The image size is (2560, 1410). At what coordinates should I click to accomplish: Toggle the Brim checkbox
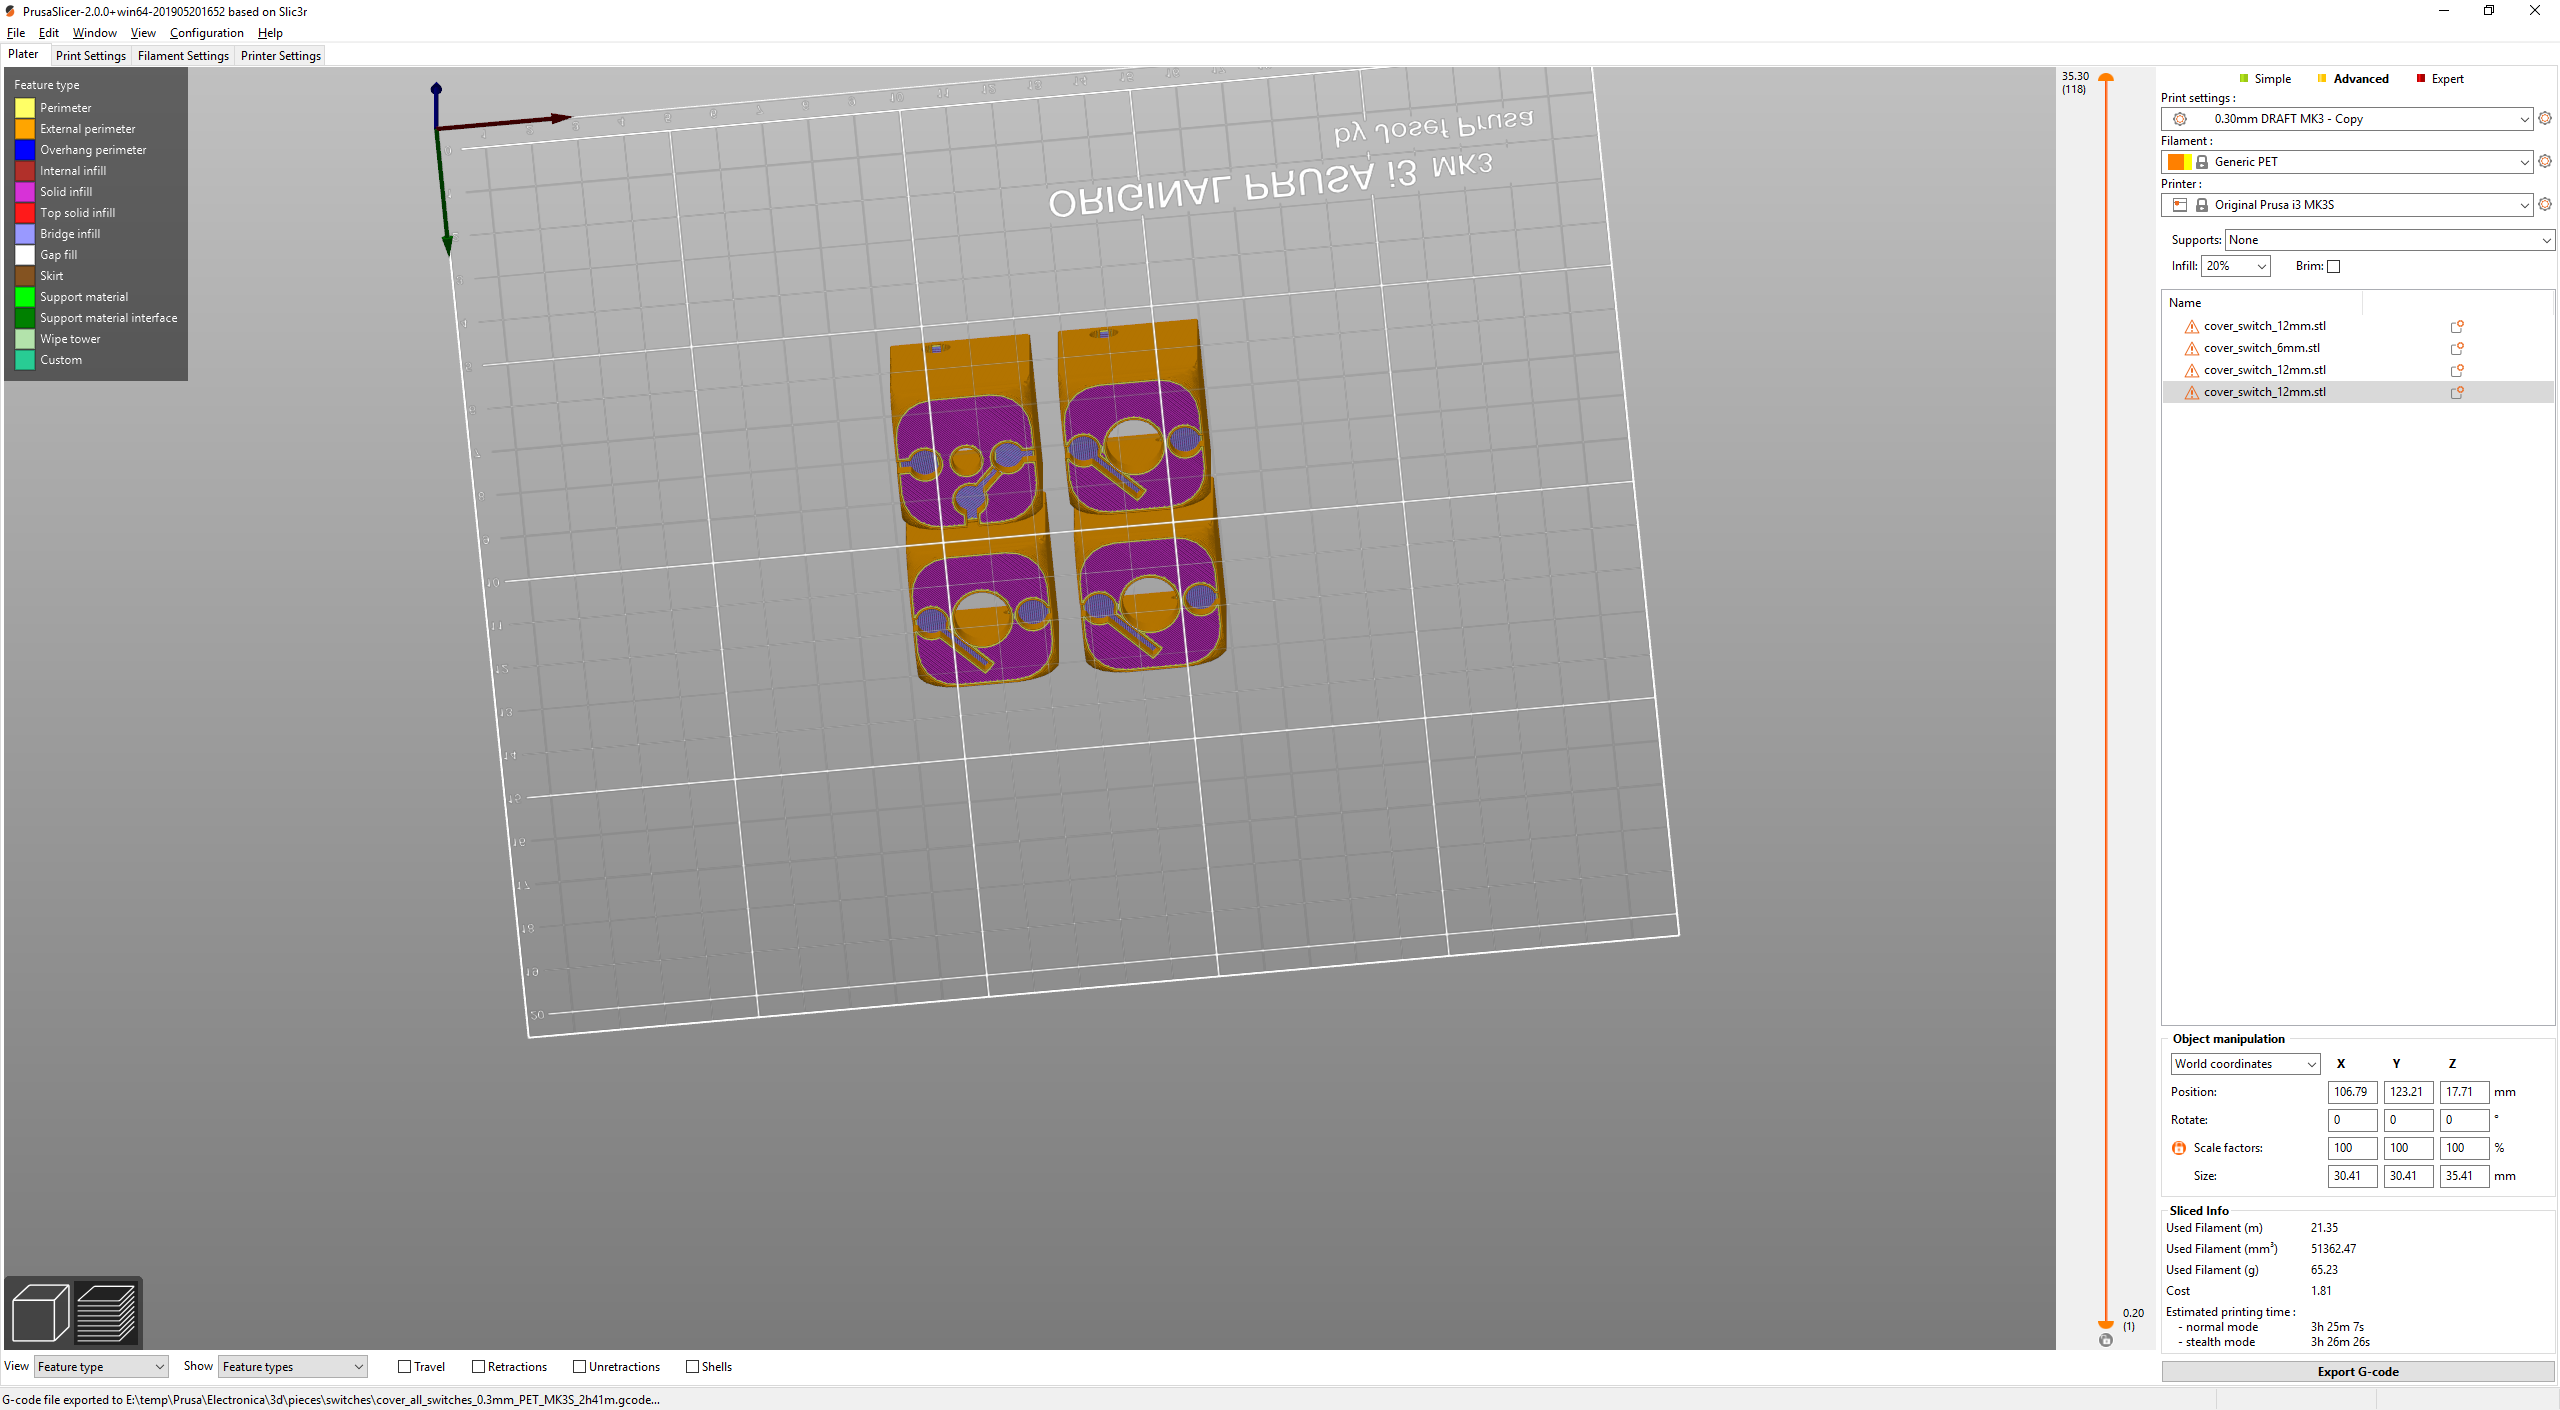tap(2334, 266)
